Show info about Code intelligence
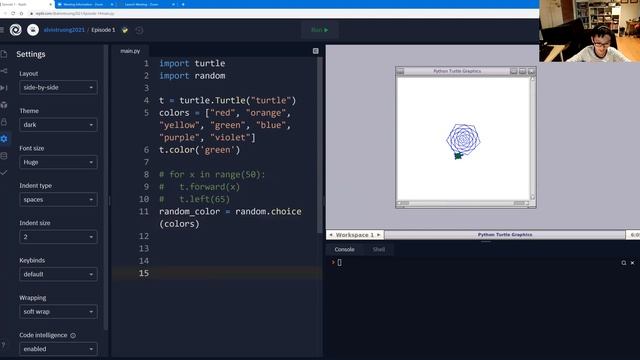This screenshot has height=360, width=640. [x=73, y=336]
